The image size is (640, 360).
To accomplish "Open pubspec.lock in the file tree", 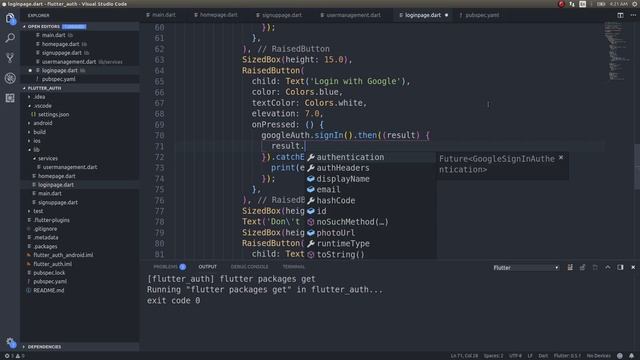I will coord(49,273).
